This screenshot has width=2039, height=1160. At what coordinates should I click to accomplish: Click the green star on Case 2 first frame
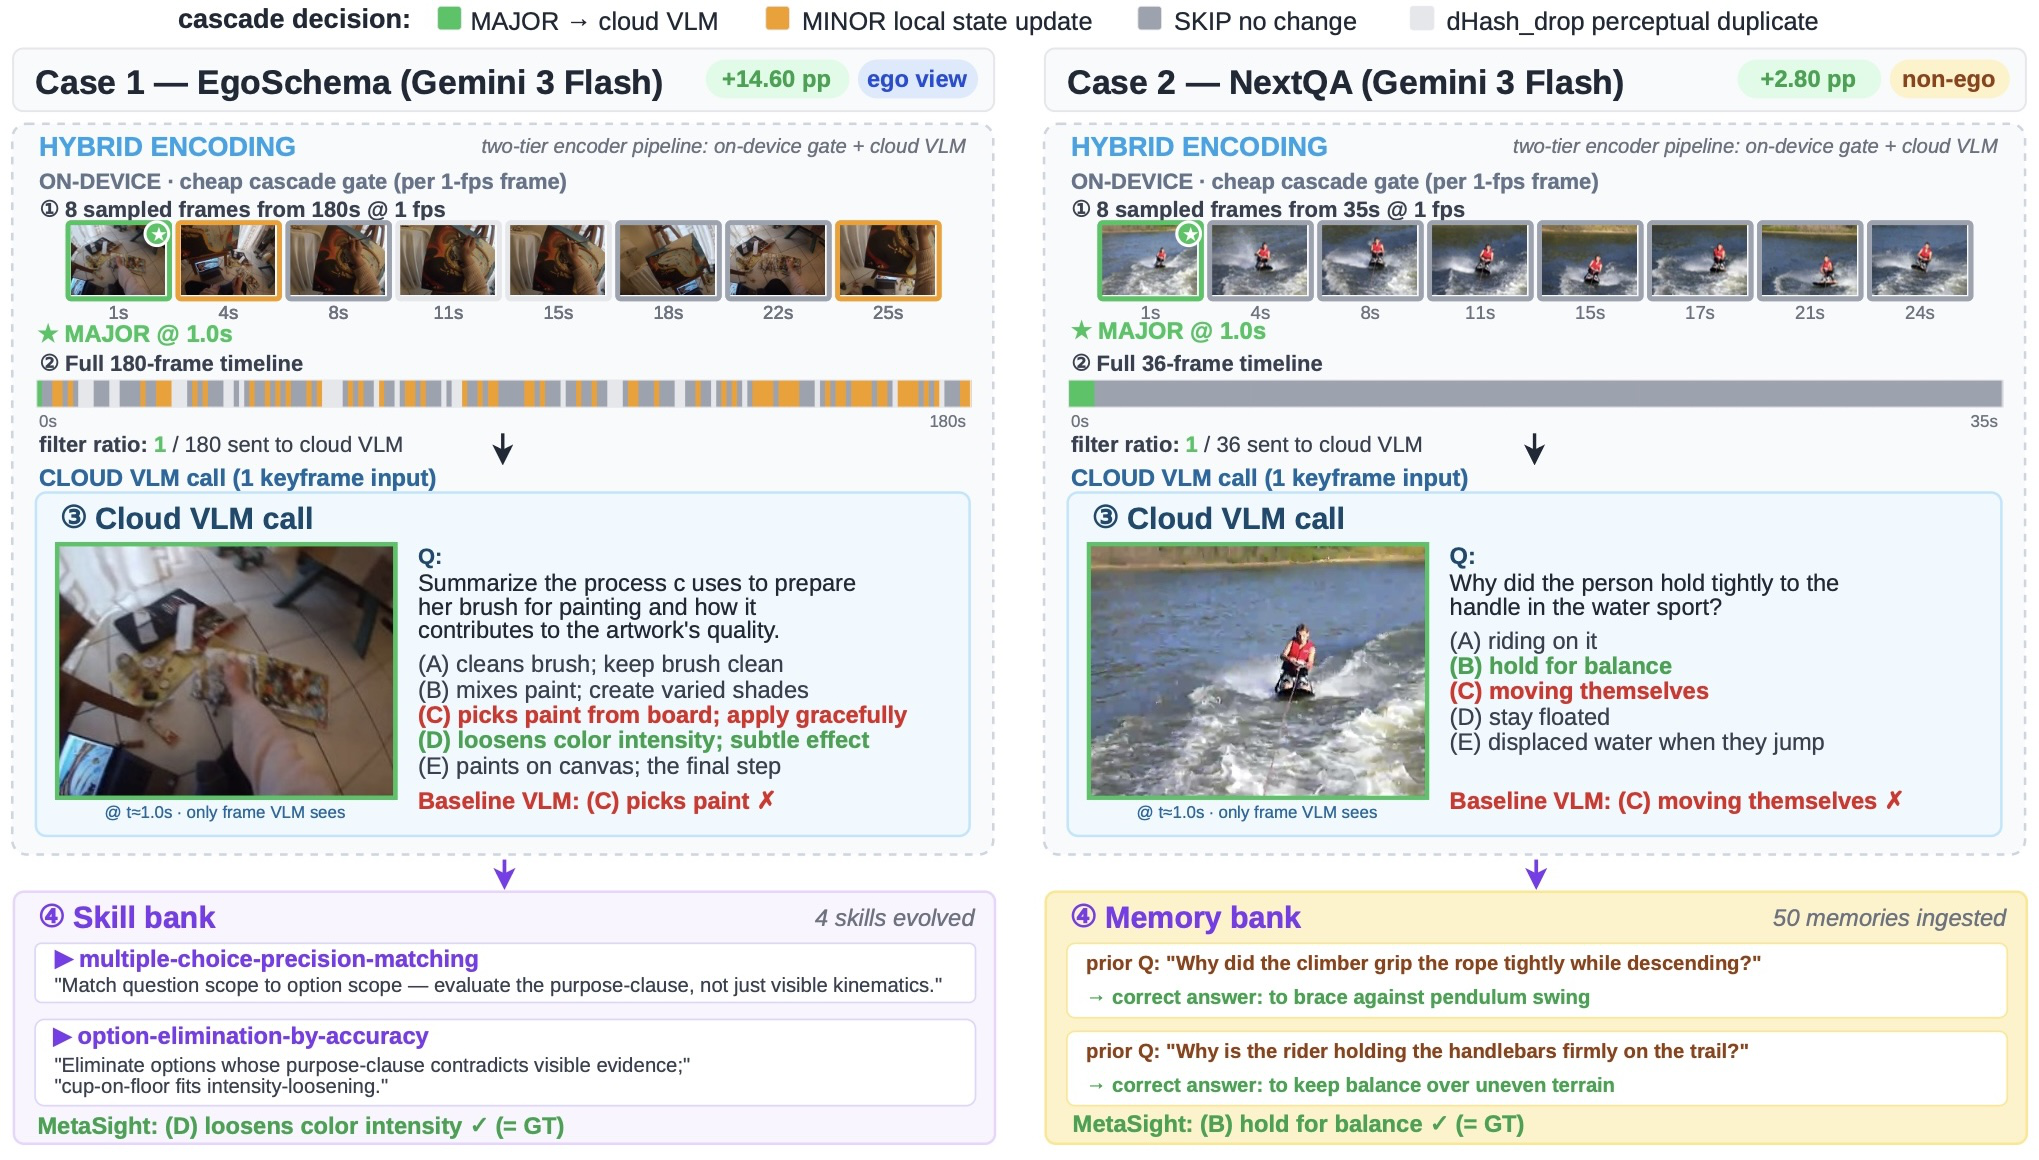pyautogui.click(x=1188, y=234)
